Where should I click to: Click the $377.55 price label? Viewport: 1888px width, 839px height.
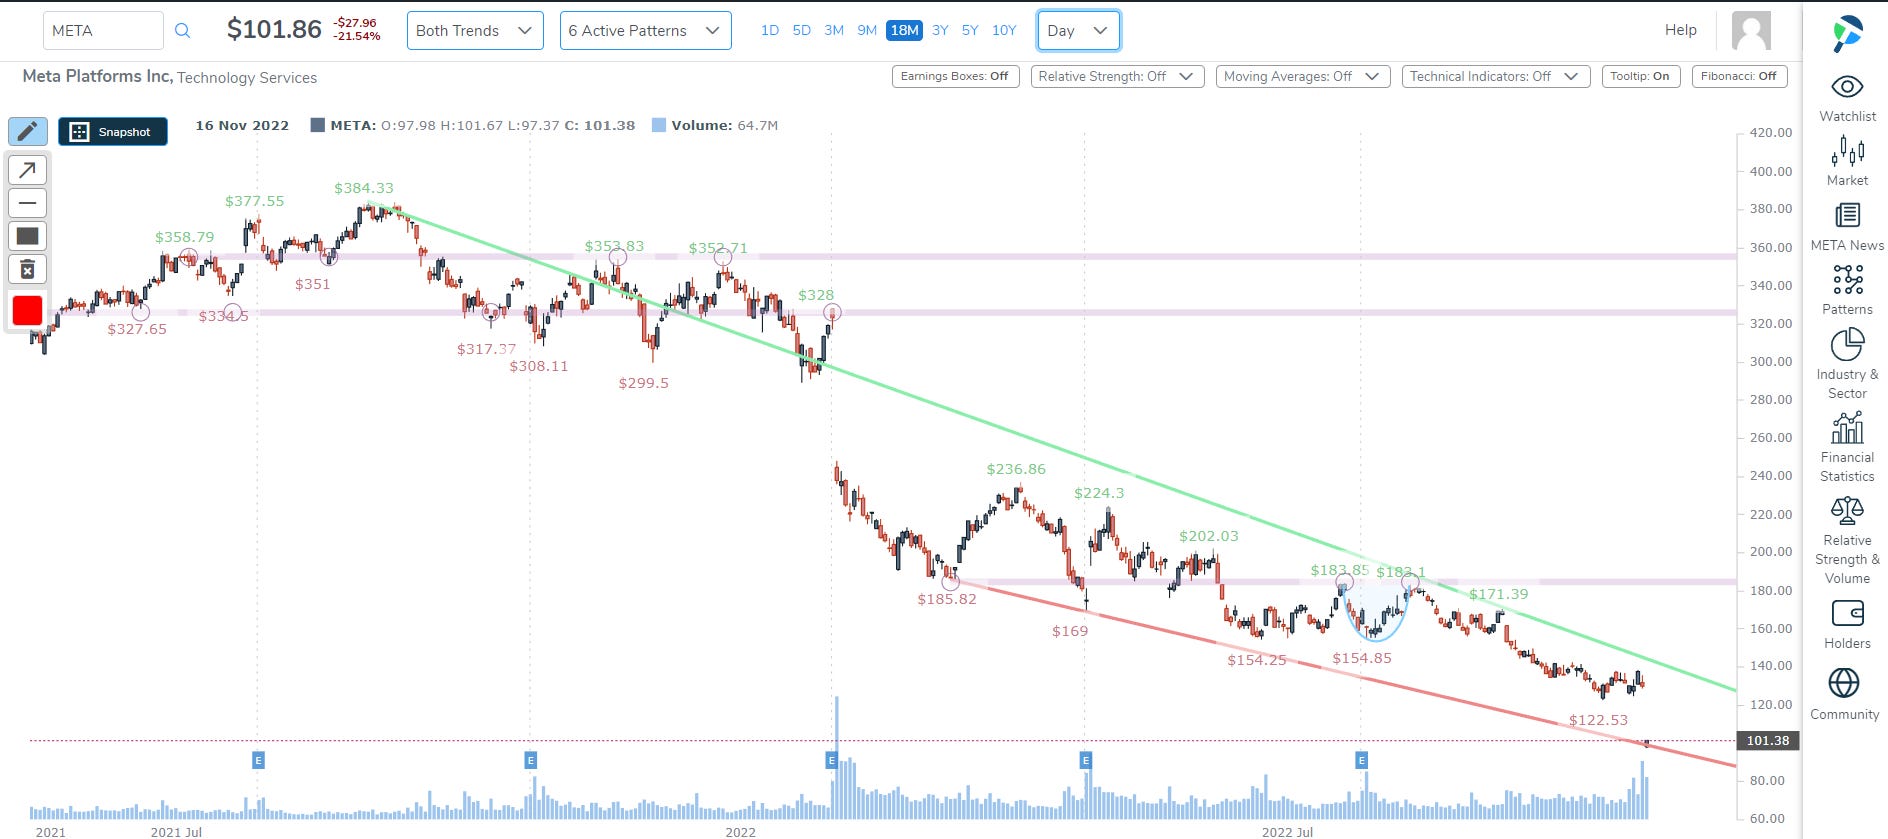(254, 201)
